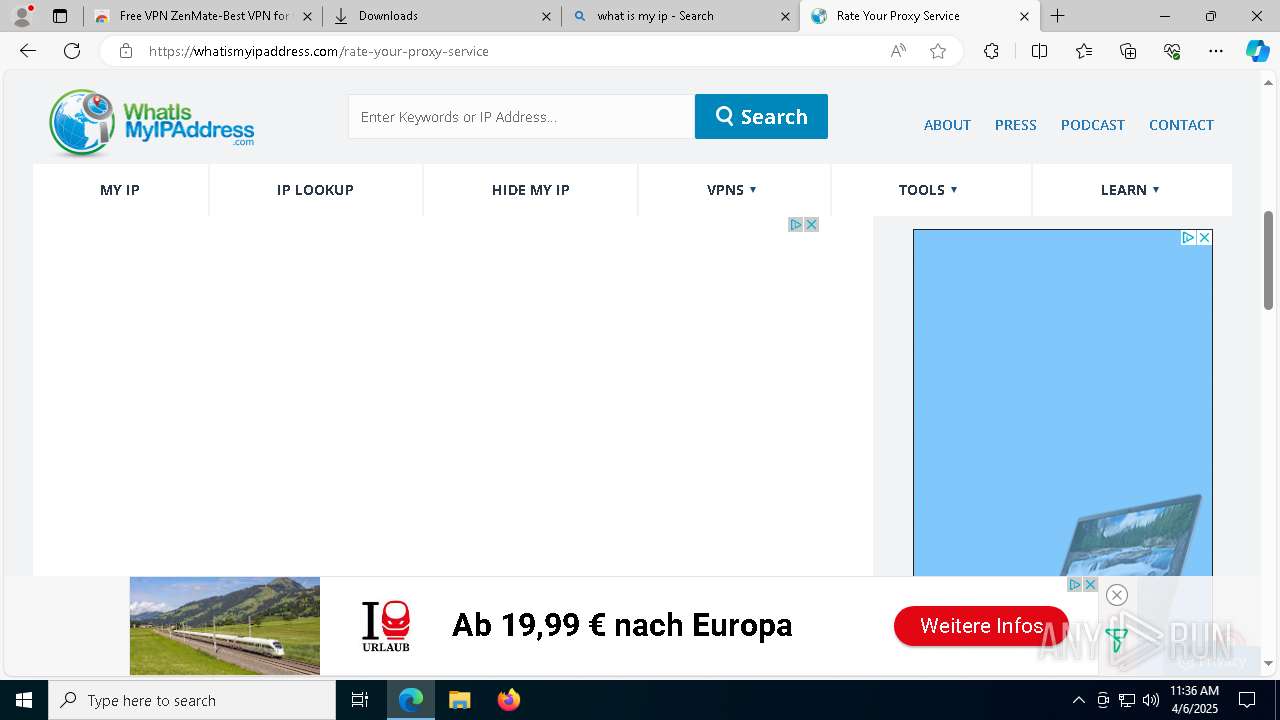Open the taskbar clock and date

click(1194, 700)
